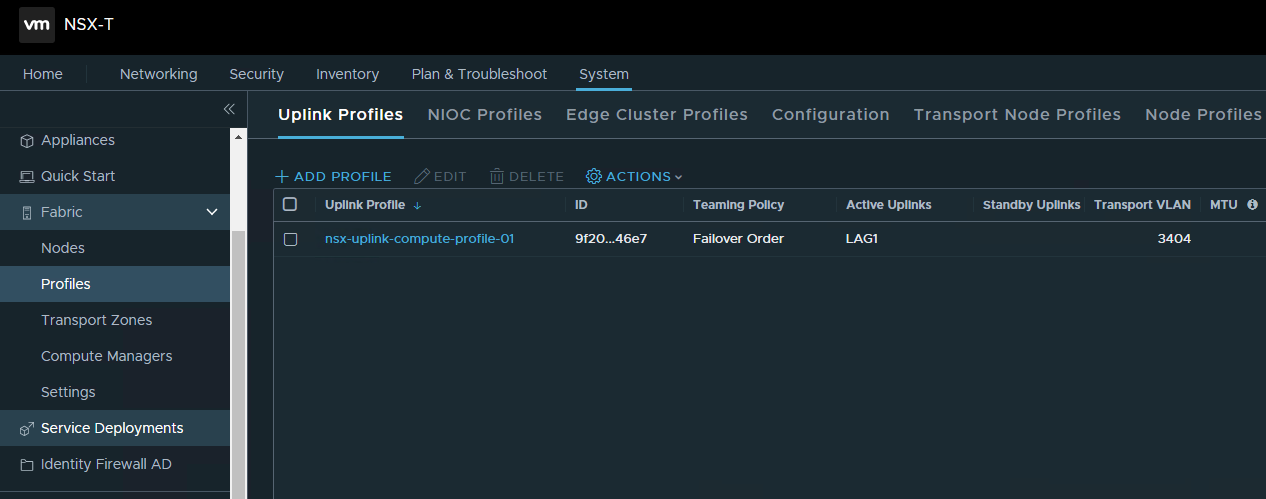Click the Quick Start laptop icon
The width and height of the screenshot is (1266, 499).
click(27, 177)
